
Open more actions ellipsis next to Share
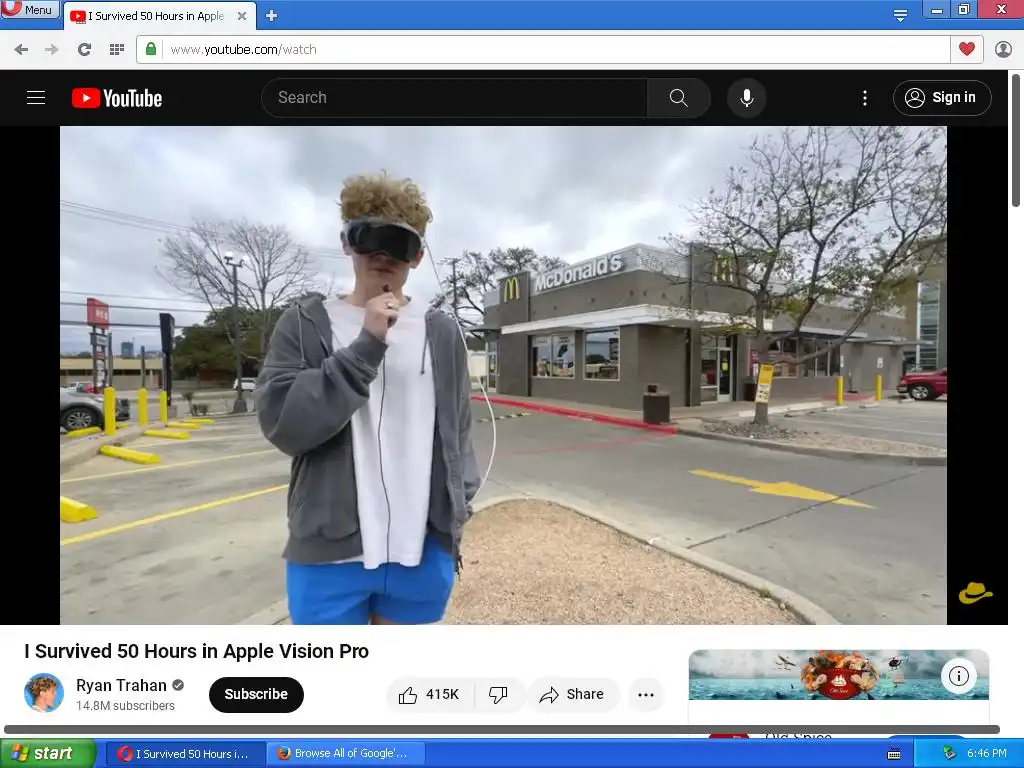[x=645, y=694]
